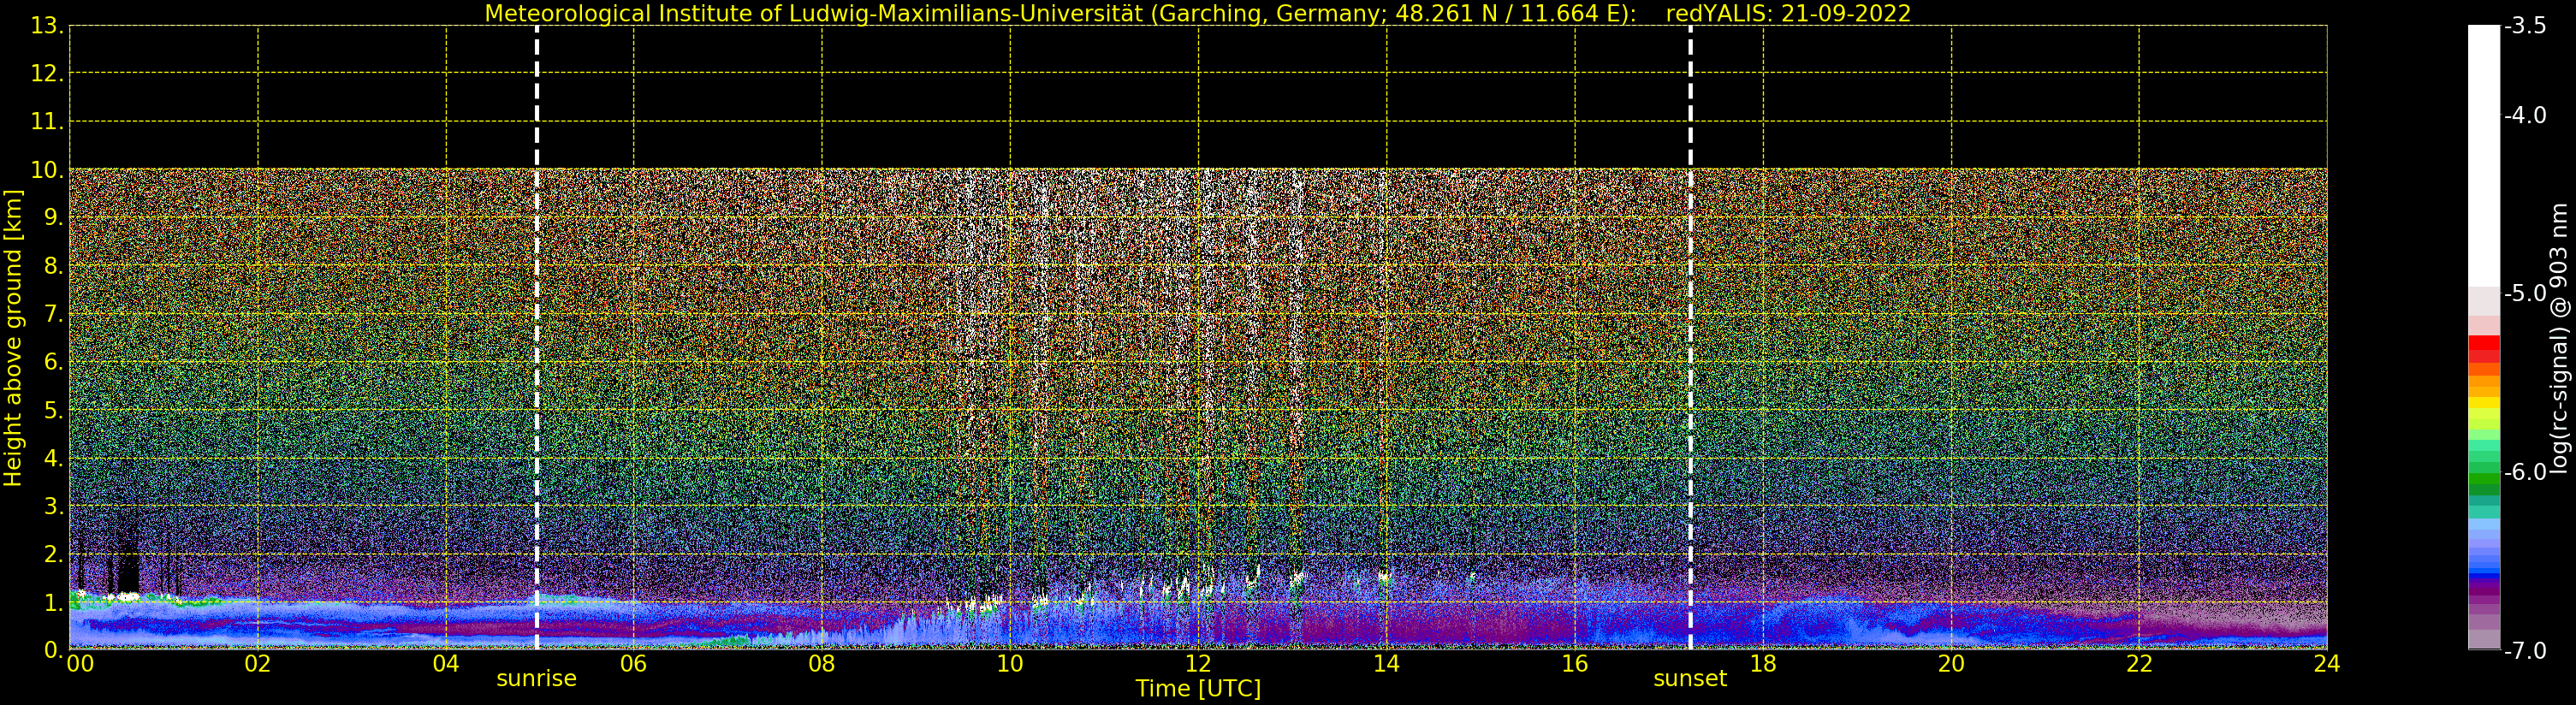Click the time axis tick label 14

tap(1386, 664)
